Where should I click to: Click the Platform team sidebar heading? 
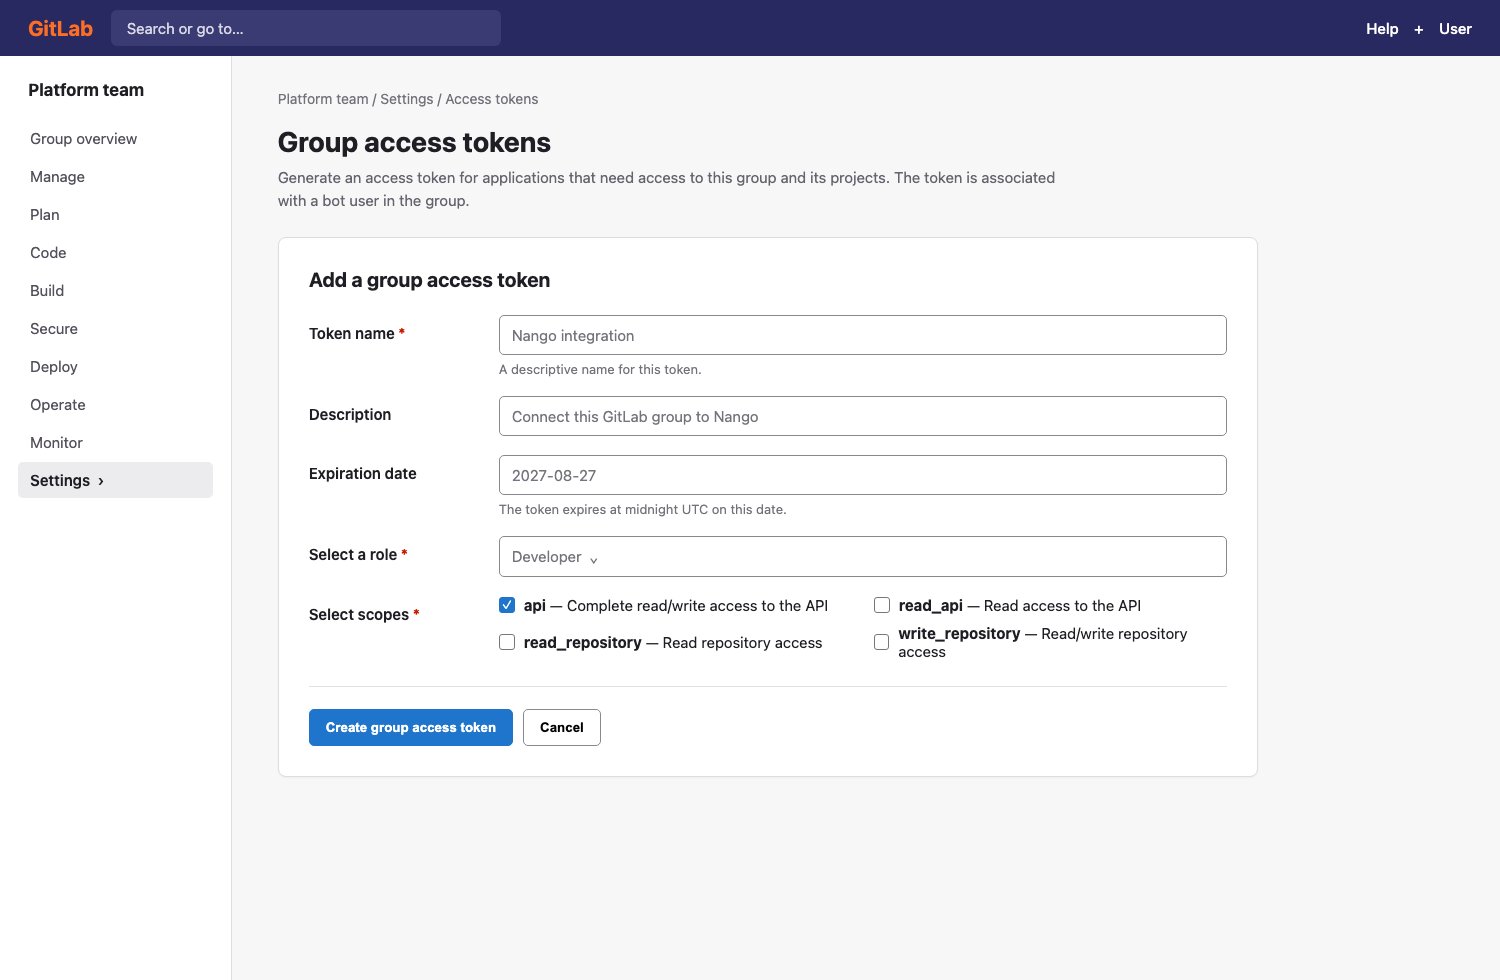click(86, 90)
